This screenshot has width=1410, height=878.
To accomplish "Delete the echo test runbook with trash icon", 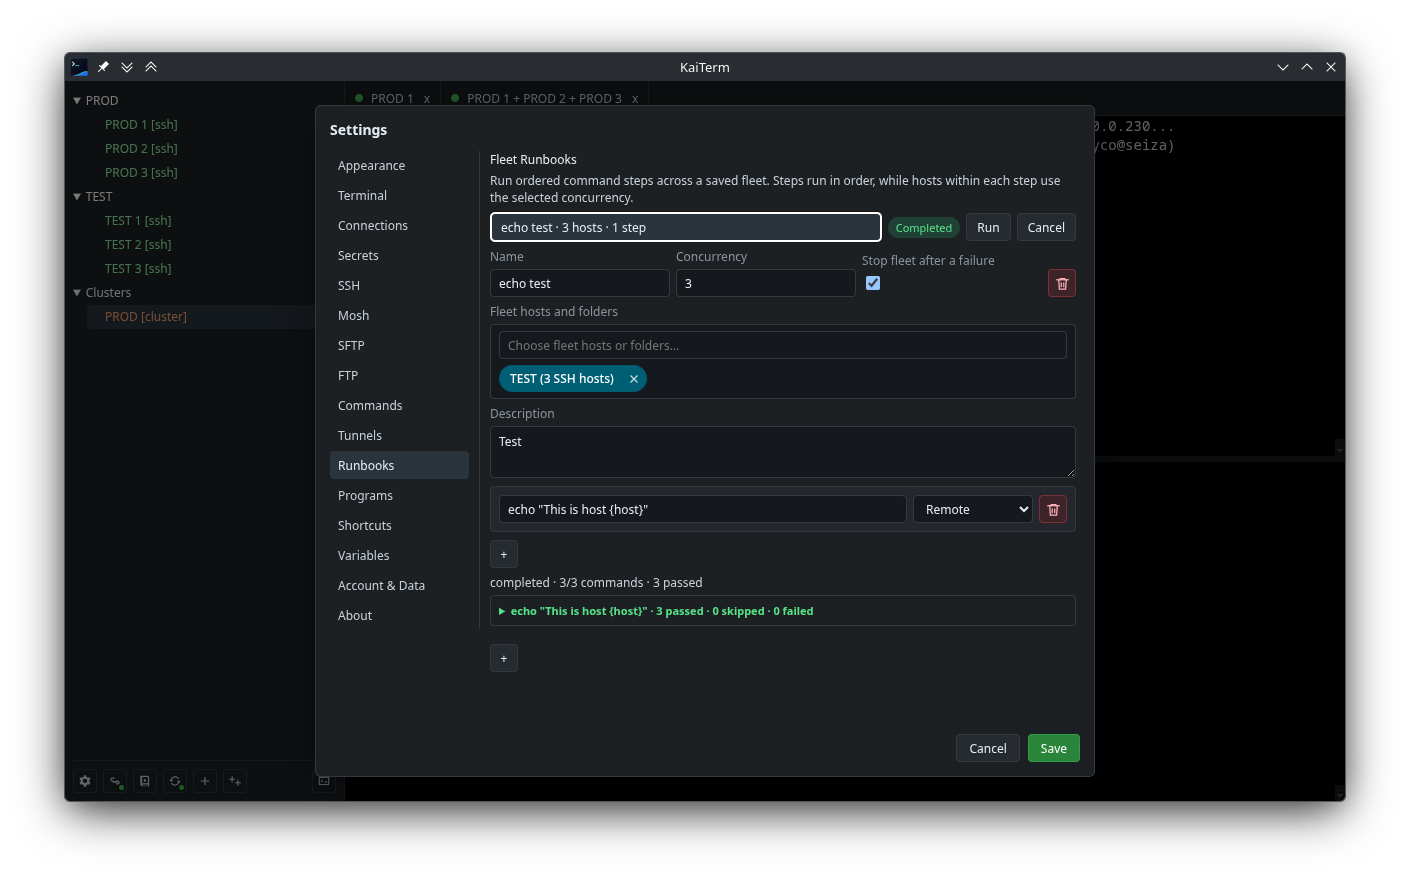I will pyautogui.click(x=1062, y=284).
